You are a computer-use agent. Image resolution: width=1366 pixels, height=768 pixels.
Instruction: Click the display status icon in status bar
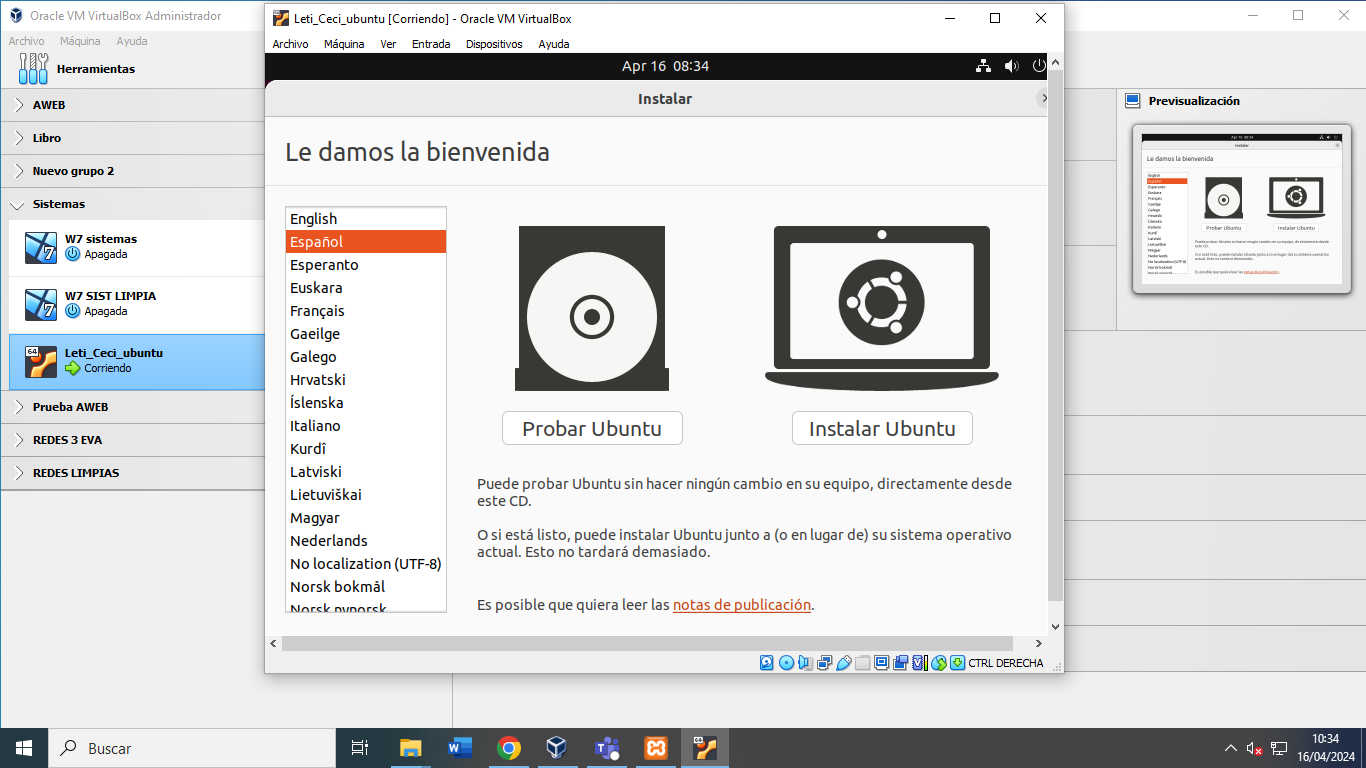(881, 662)
